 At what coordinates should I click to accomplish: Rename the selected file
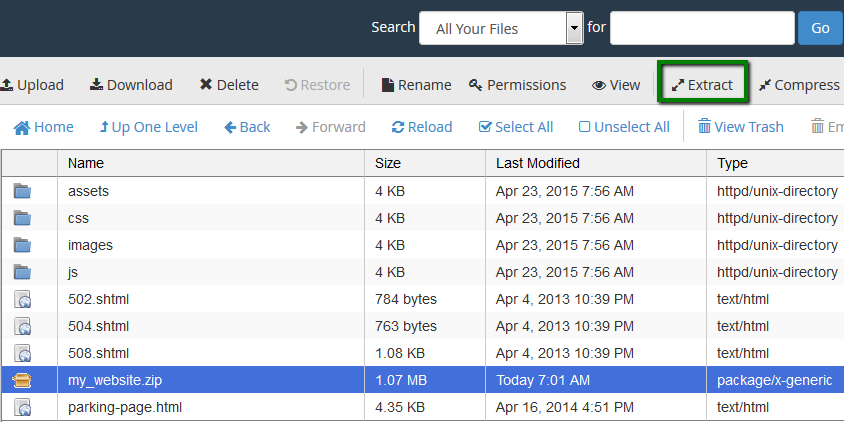[416, 85]
